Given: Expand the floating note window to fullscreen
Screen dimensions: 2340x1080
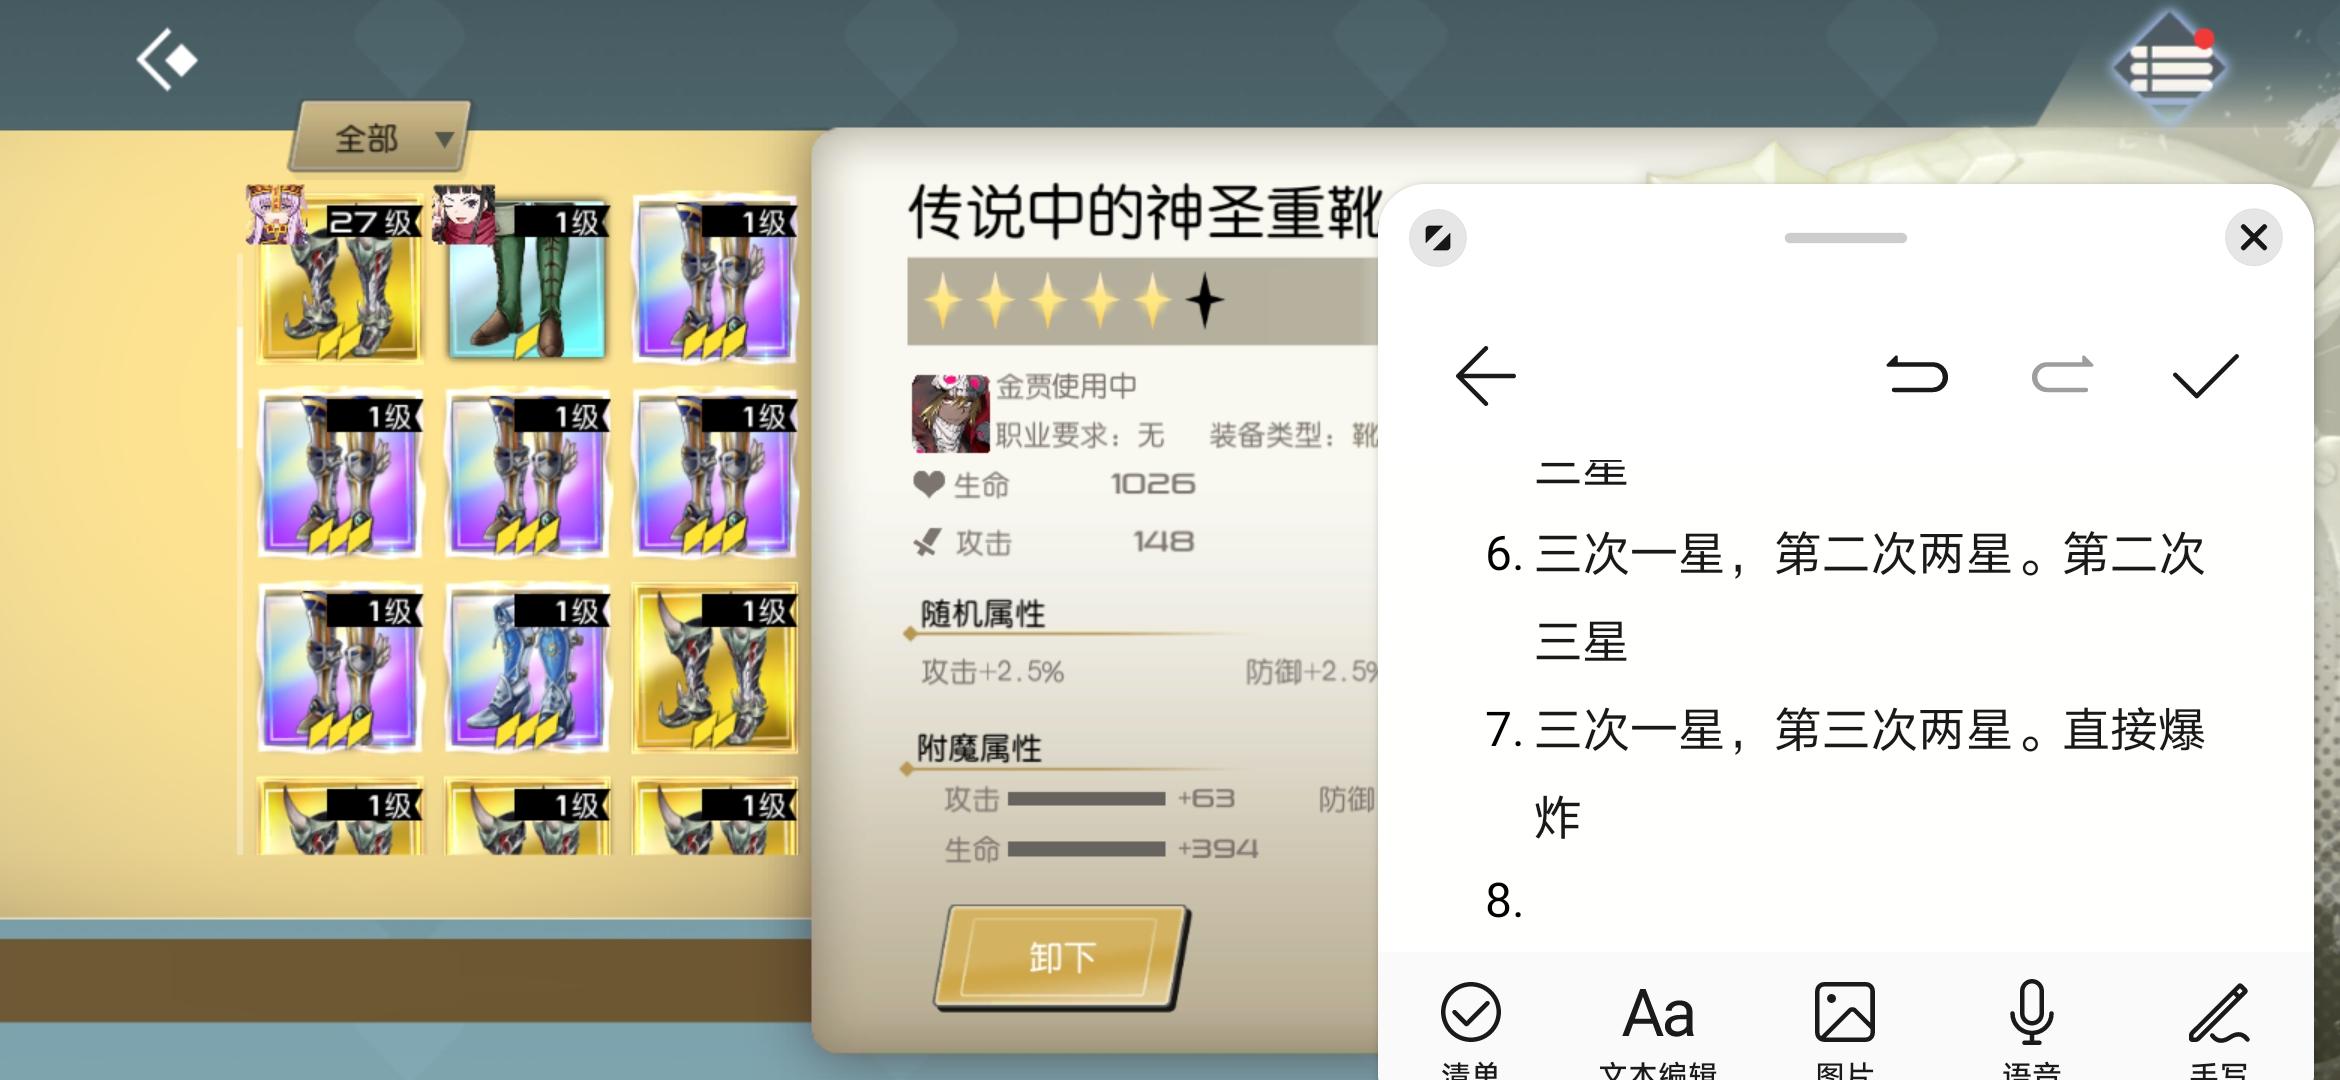Looking at the screenshot, I should click(x=1438, y=238).
